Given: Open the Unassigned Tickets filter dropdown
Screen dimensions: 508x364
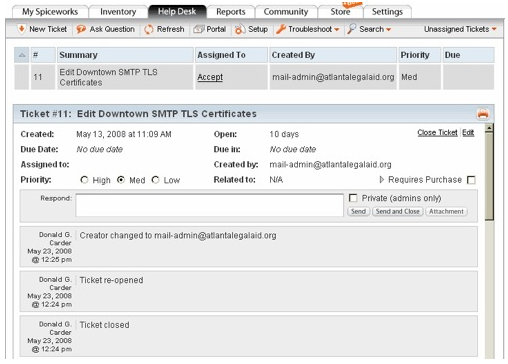Looking at the screenshot, I should tap(460, 29).
